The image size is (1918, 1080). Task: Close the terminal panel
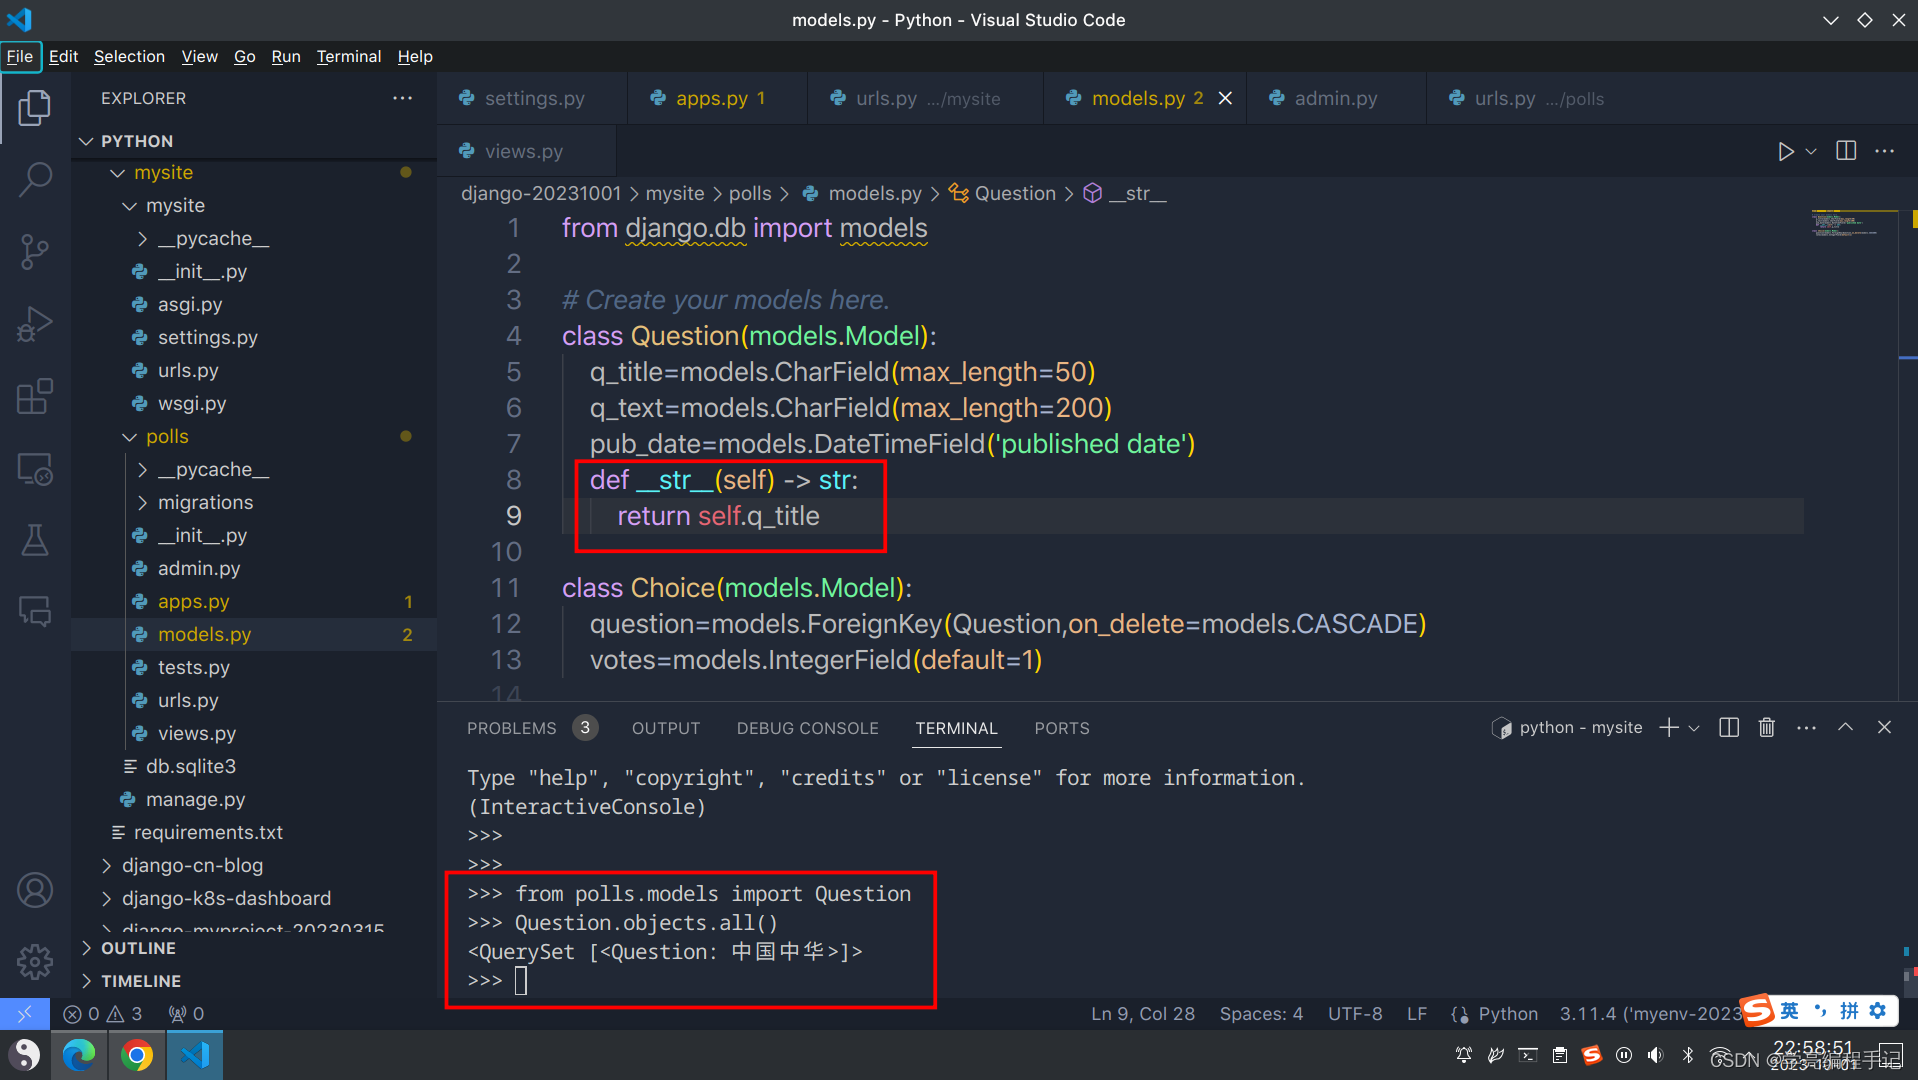click(x=1885, y=728)
